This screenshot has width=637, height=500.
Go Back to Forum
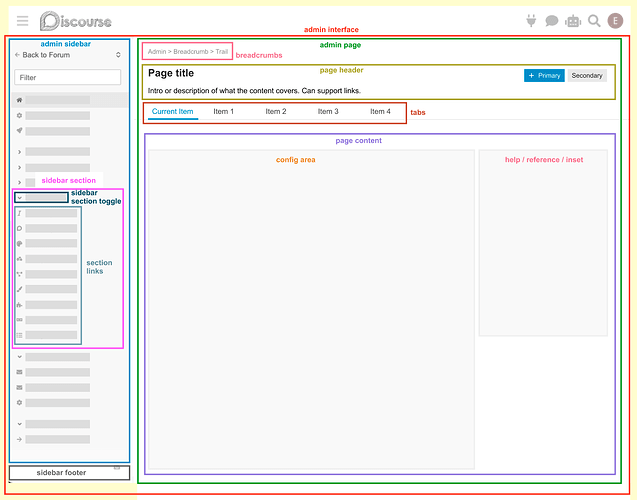[42, 55]
